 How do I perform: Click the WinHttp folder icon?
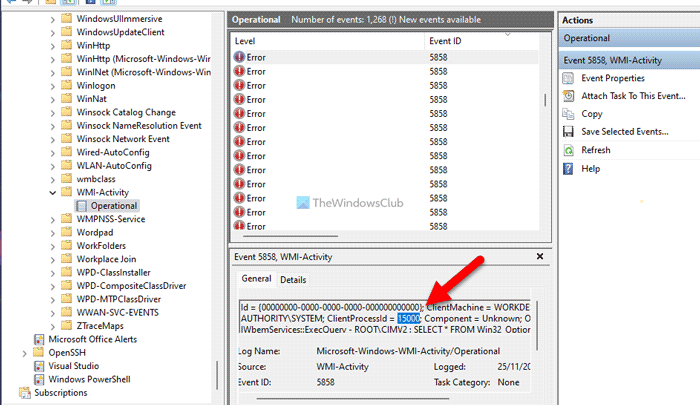(67, 45)
